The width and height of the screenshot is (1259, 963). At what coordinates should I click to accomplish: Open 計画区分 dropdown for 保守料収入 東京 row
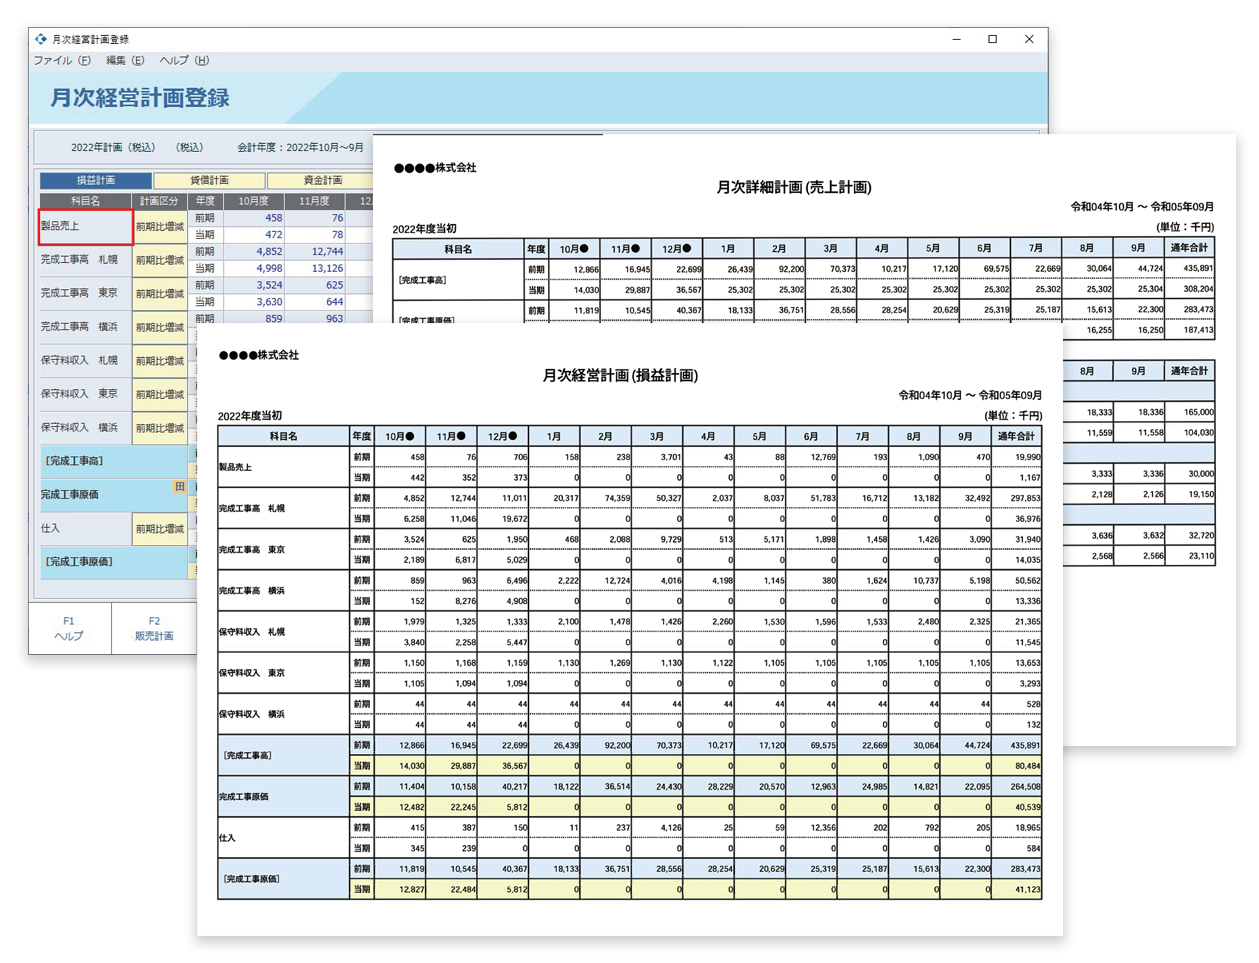(160, 394)
